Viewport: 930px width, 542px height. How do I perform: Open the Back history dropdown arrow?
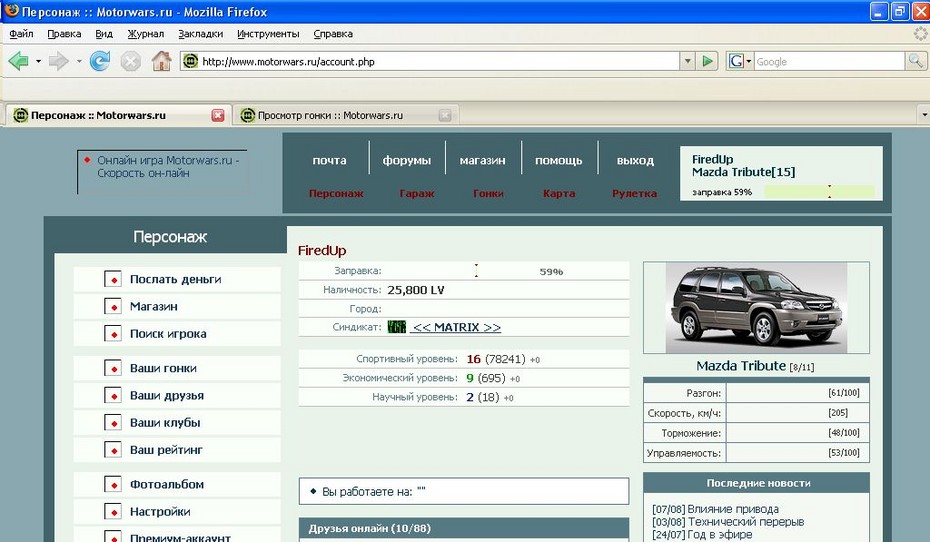click(x=38, y=61)
